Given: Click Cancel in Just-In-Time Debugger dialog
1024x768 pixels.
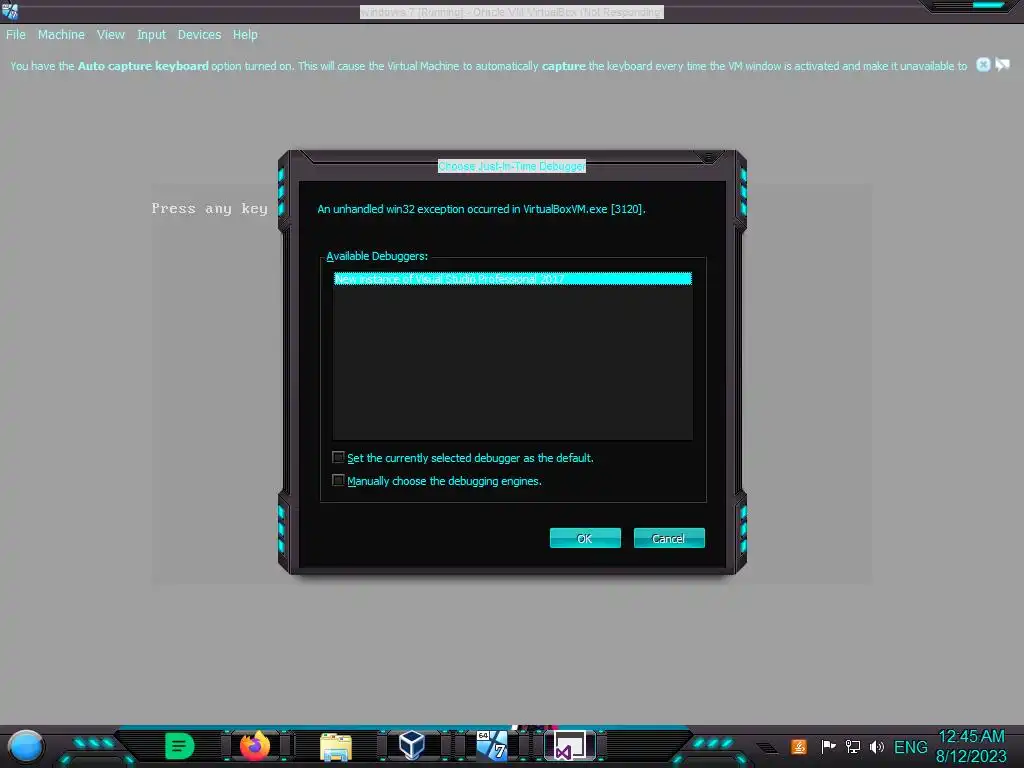Looking at the screenshot, I should tap(669, 538).
